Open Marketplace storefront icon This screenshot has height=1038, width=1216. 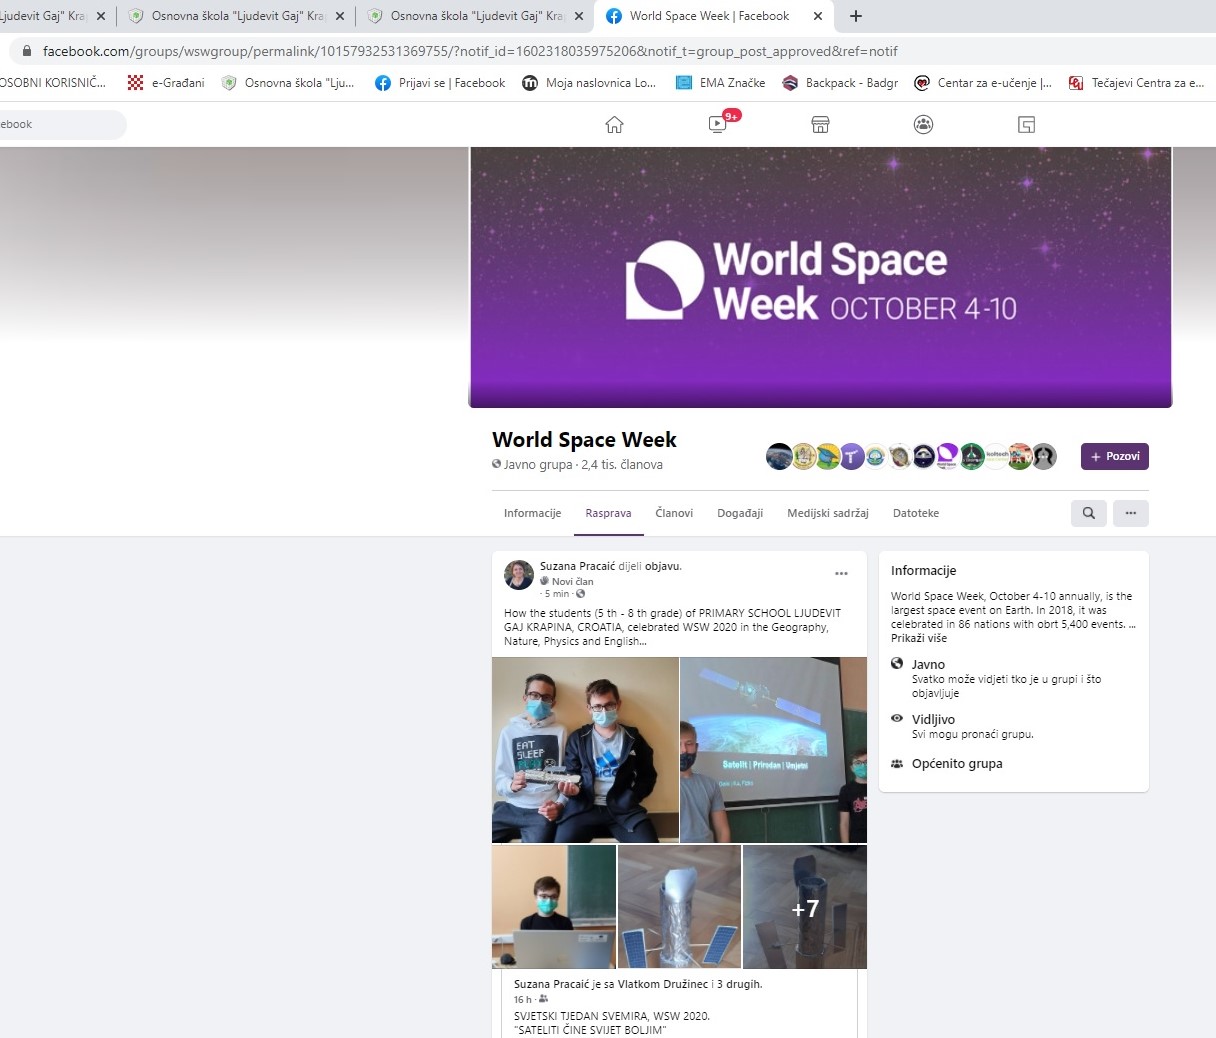[x=820, y=124]
